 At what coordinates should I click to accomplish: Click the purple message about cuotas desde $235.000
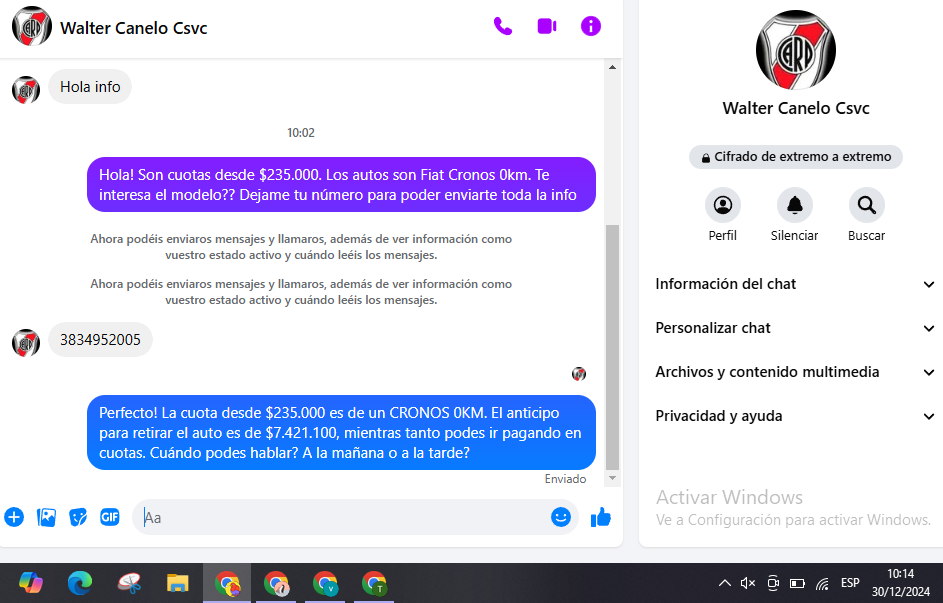pos(341,185)
